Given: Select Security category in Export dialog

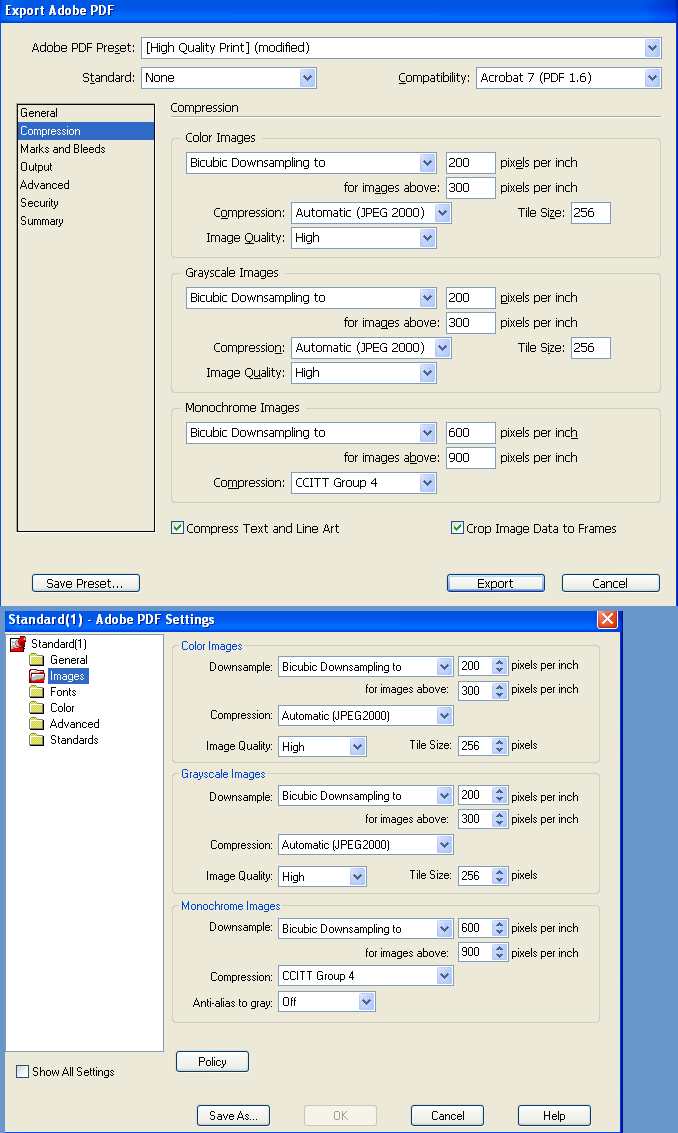Looking at the screenshot, I should click(x=39, y=203).
